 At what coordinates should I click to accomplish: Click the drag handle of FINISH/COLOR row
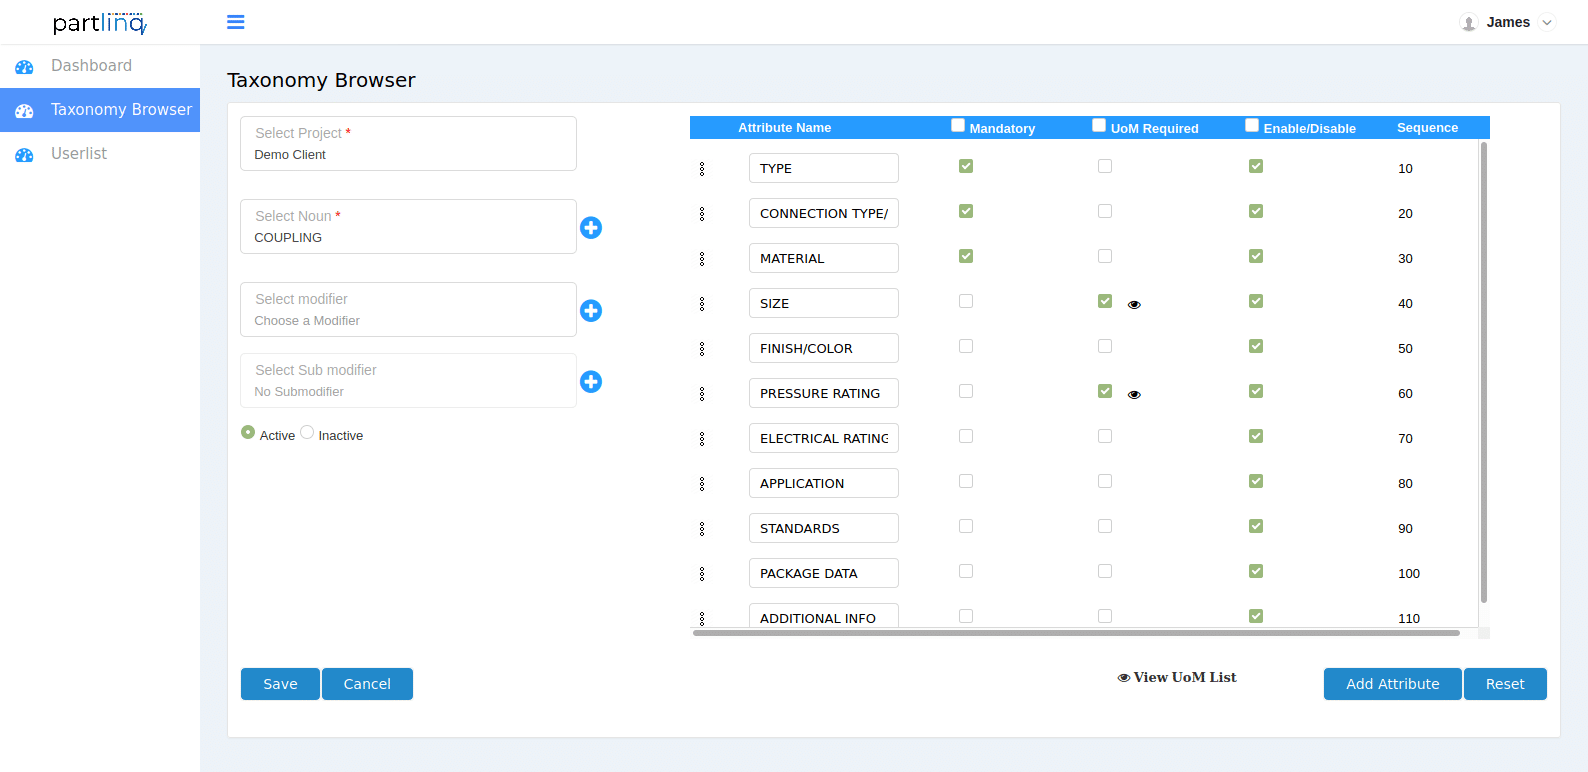(x=702, y=349)
